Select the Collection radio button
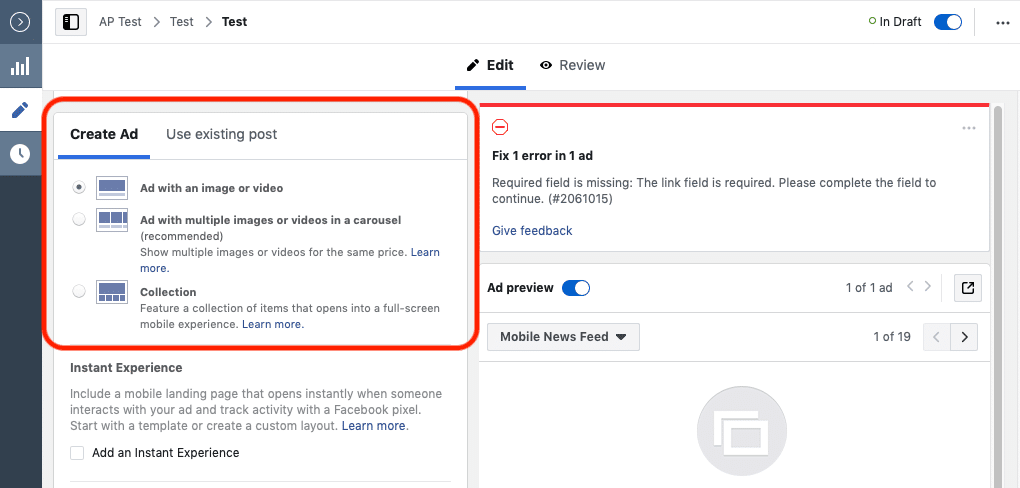The height and width of the screenshot is (488, 1020). [x=79, y=291]
